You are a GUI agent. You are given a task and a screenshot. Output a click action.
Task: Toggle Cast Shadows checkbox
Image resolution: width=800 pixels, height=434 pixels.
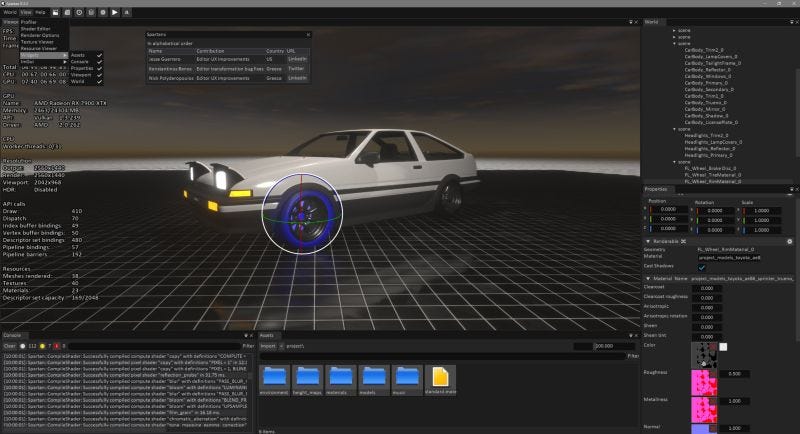702,267
